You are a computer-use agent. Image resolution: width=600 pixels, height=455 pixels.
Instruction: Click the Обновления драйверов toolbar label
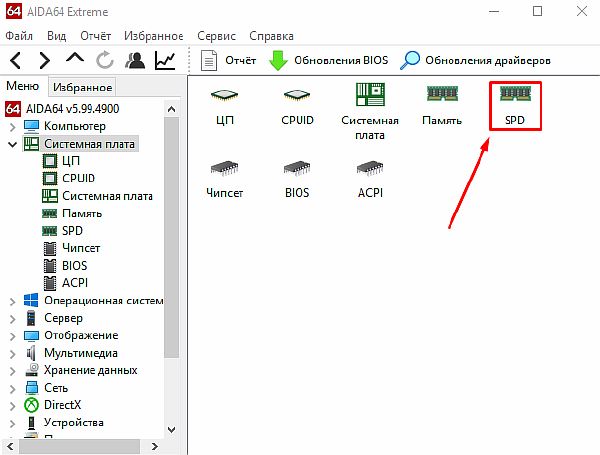point(488,60)
